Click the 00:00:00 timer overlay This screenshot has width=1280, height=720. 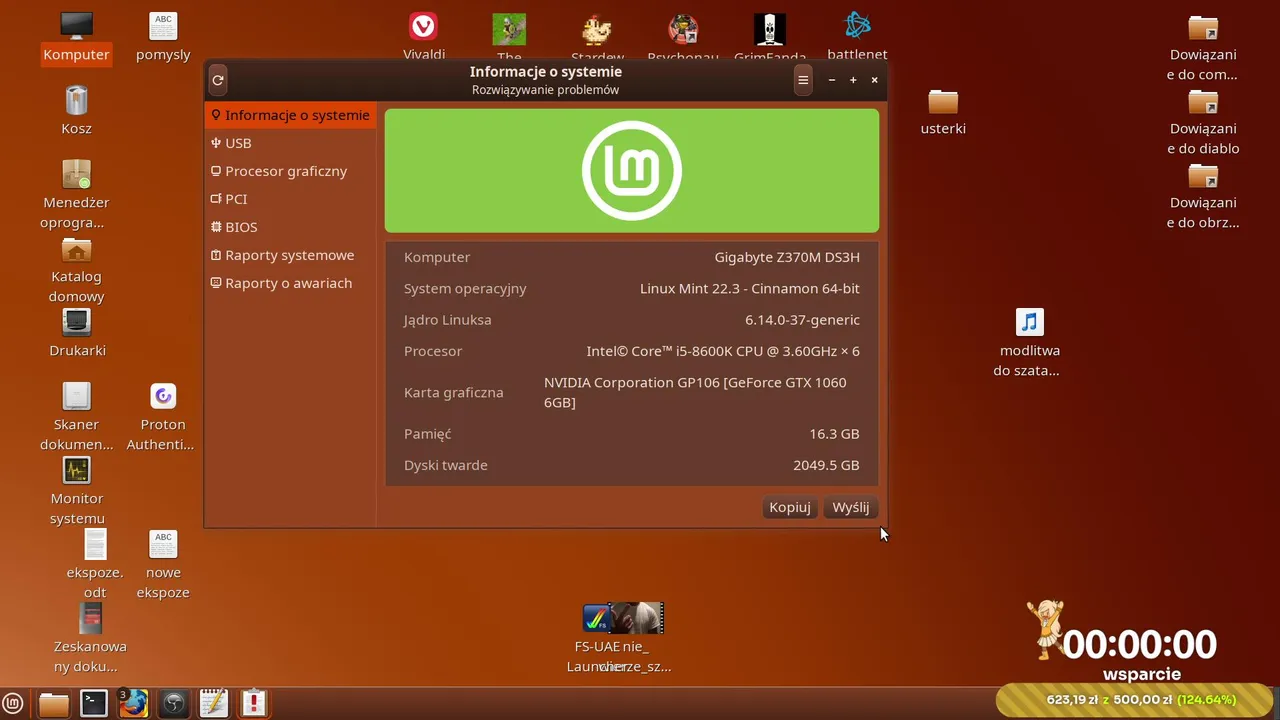tap(1139, 644)
